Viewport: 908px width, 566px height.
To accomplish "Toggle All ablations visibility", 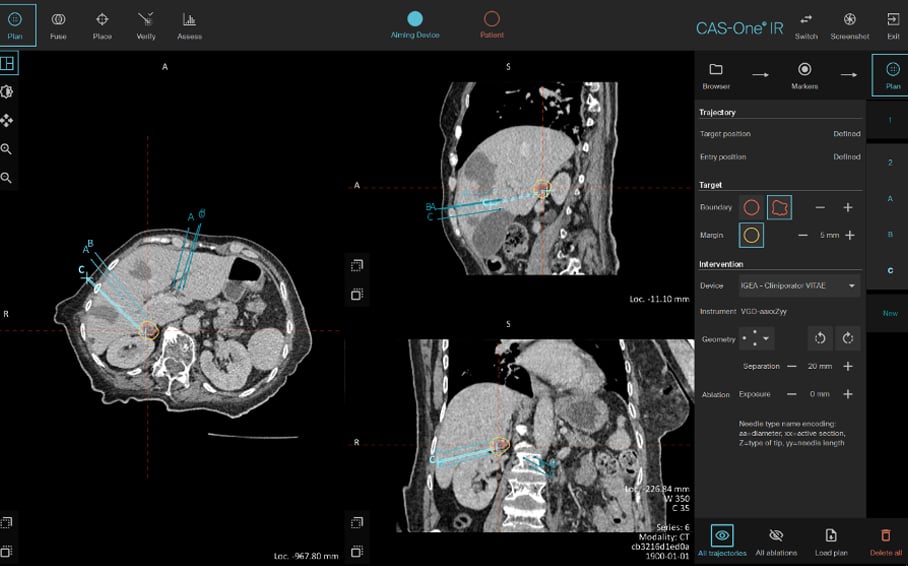I will coord(776,541).
